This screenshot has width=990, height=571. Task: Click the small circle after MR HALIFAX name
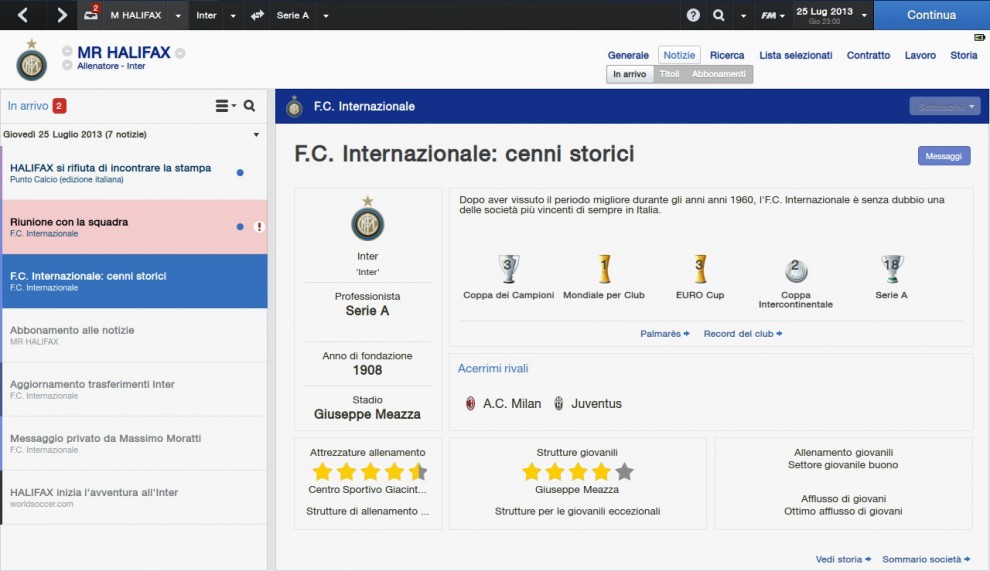(181, 53)
